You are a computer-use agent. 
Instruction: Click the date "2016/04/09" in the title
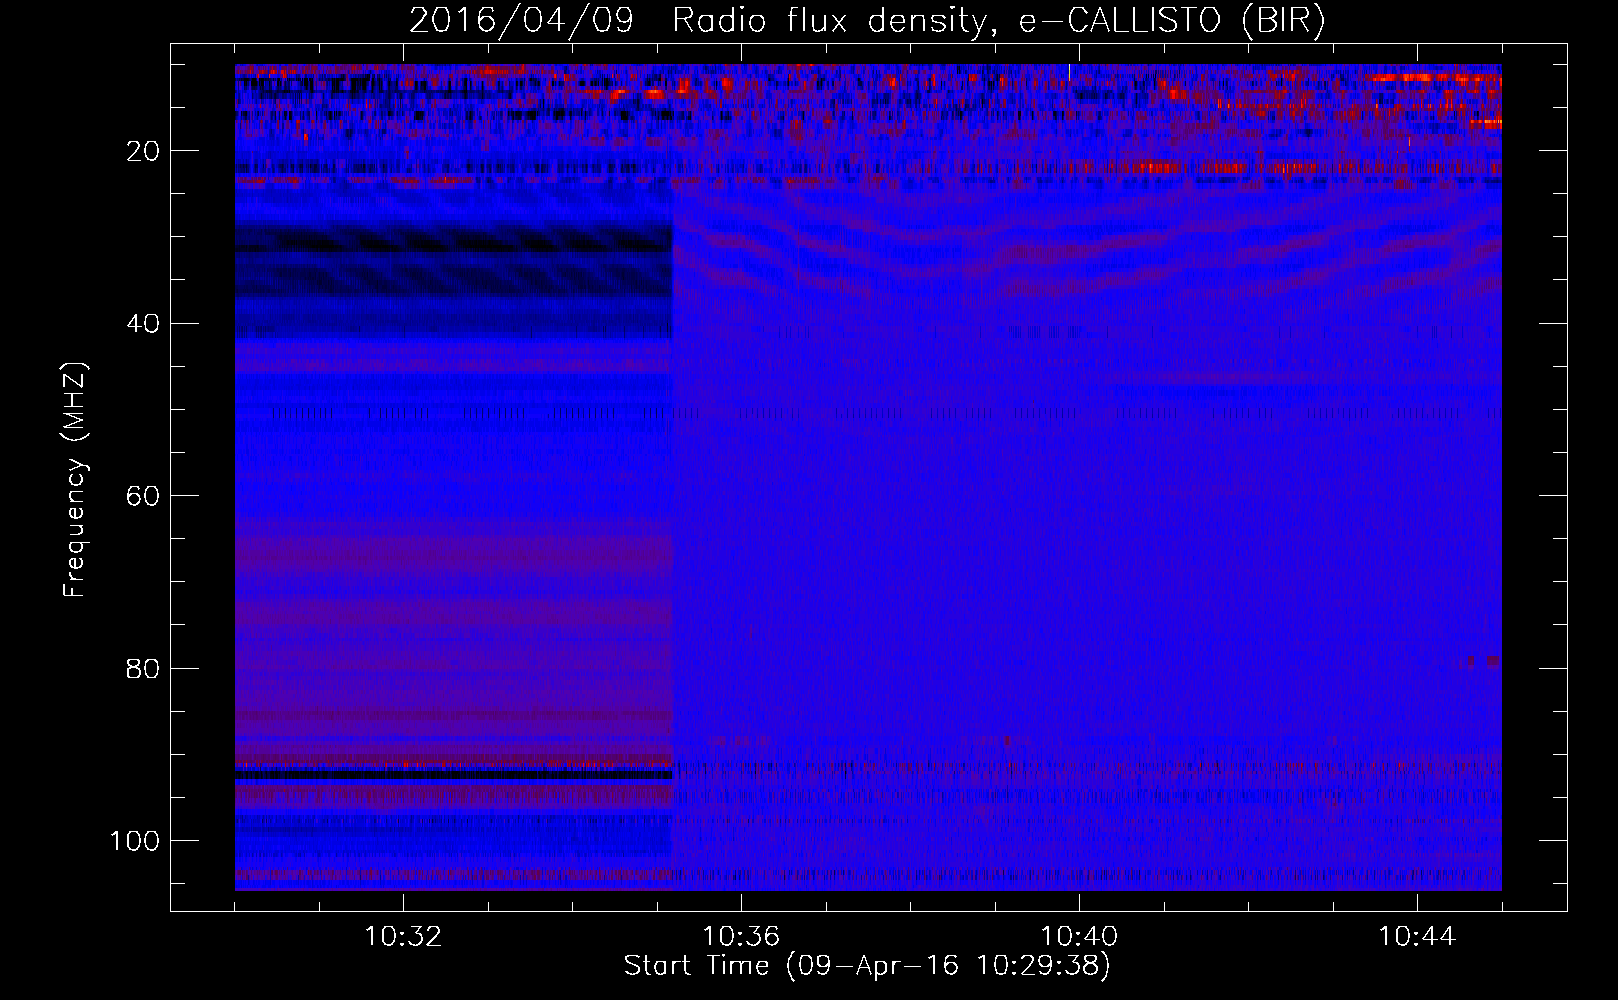521,22
